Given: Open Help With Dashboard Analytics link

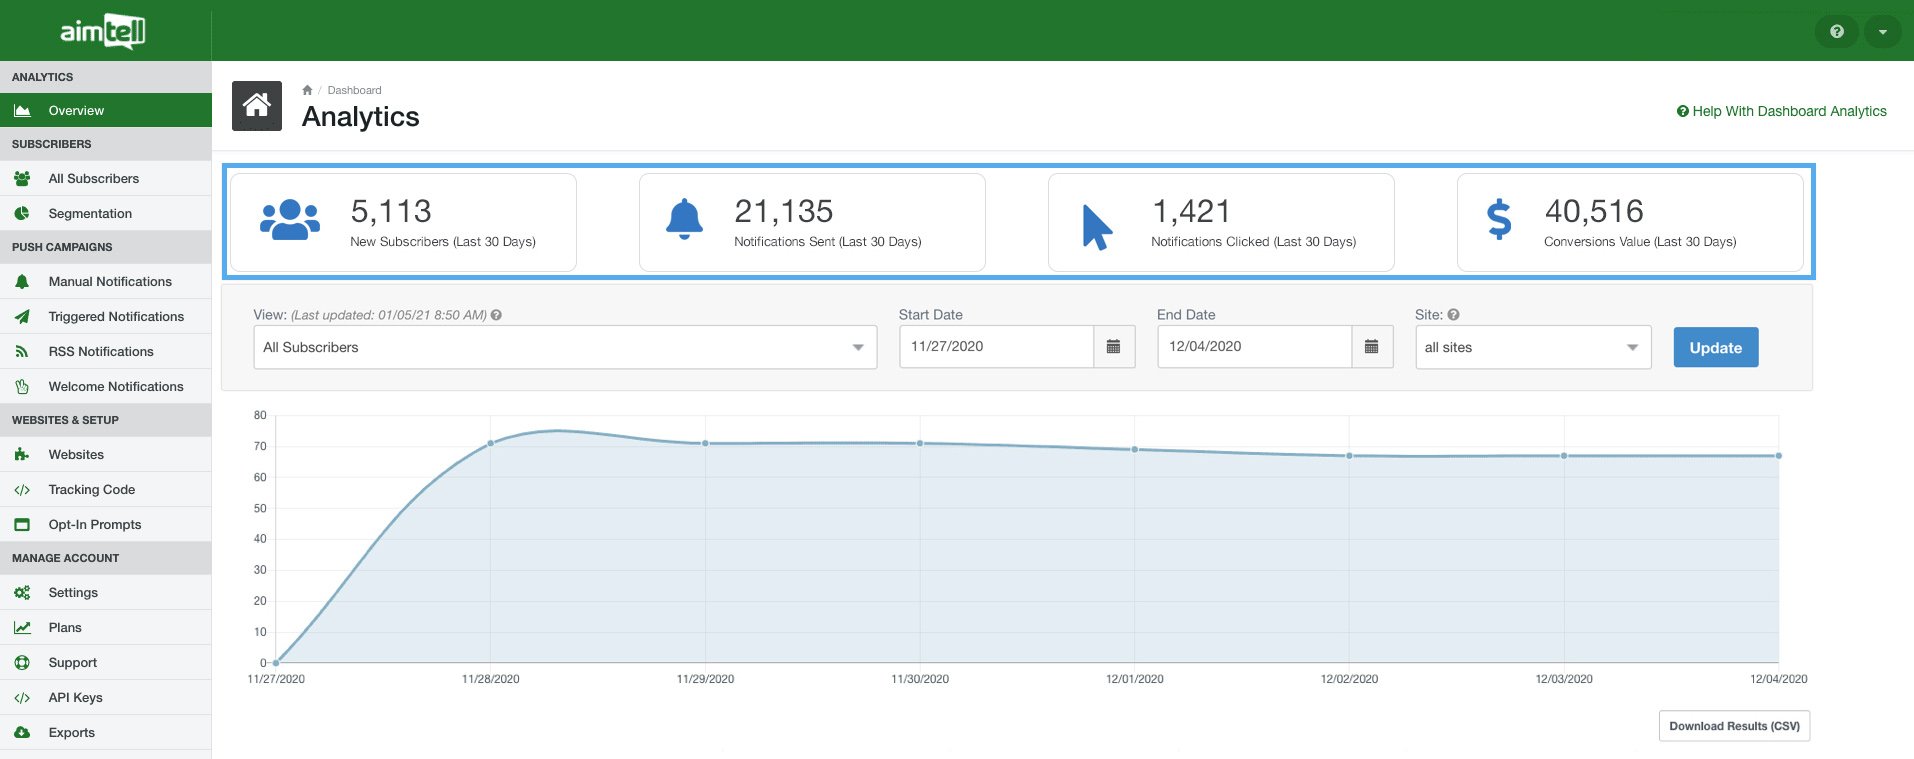Looking at the screenshot, I should pyautogui.click(x=1781, y=111).
